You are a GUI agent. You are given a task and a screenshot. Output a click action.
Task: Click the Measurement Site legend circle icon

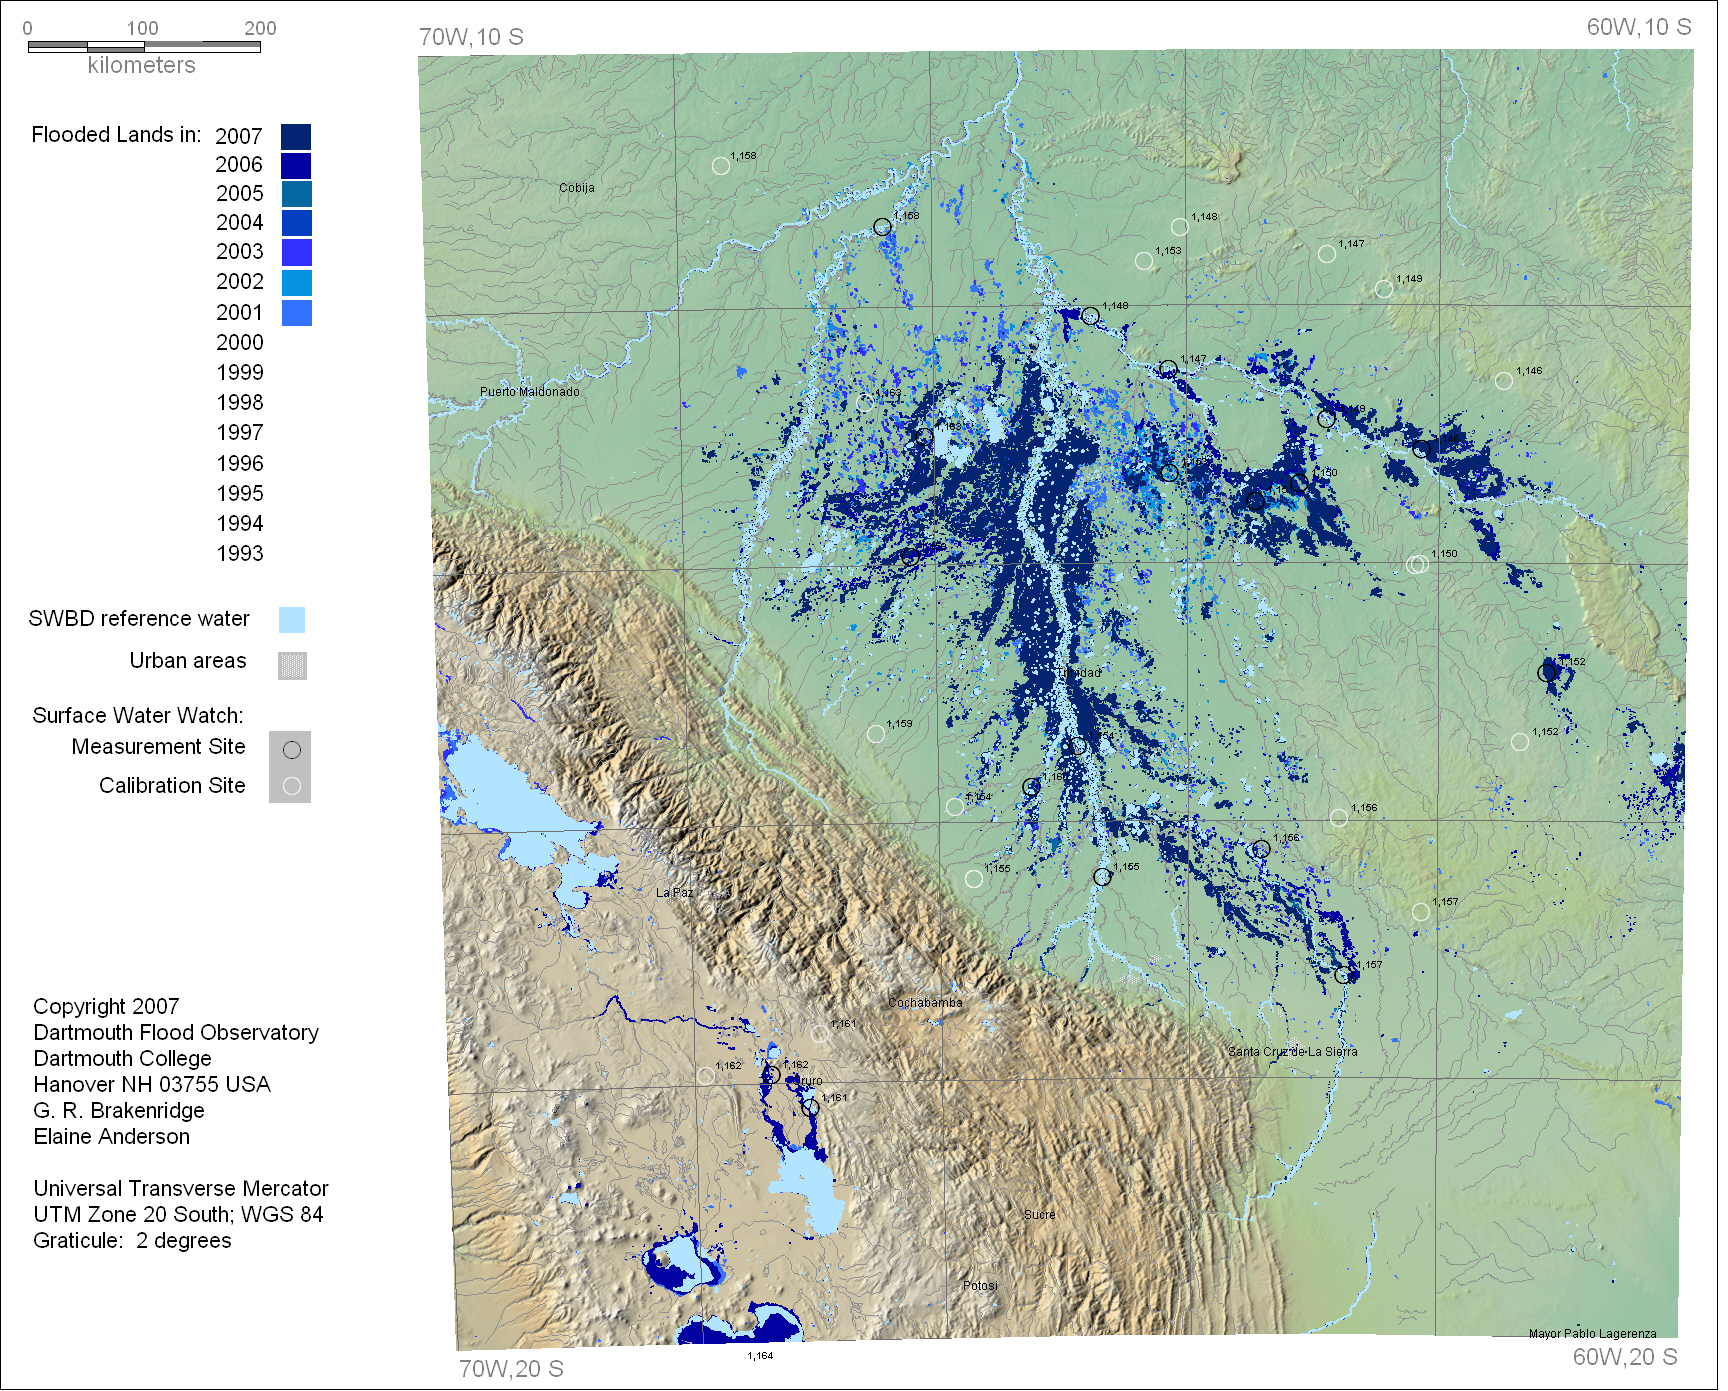[x=291, y=750]
